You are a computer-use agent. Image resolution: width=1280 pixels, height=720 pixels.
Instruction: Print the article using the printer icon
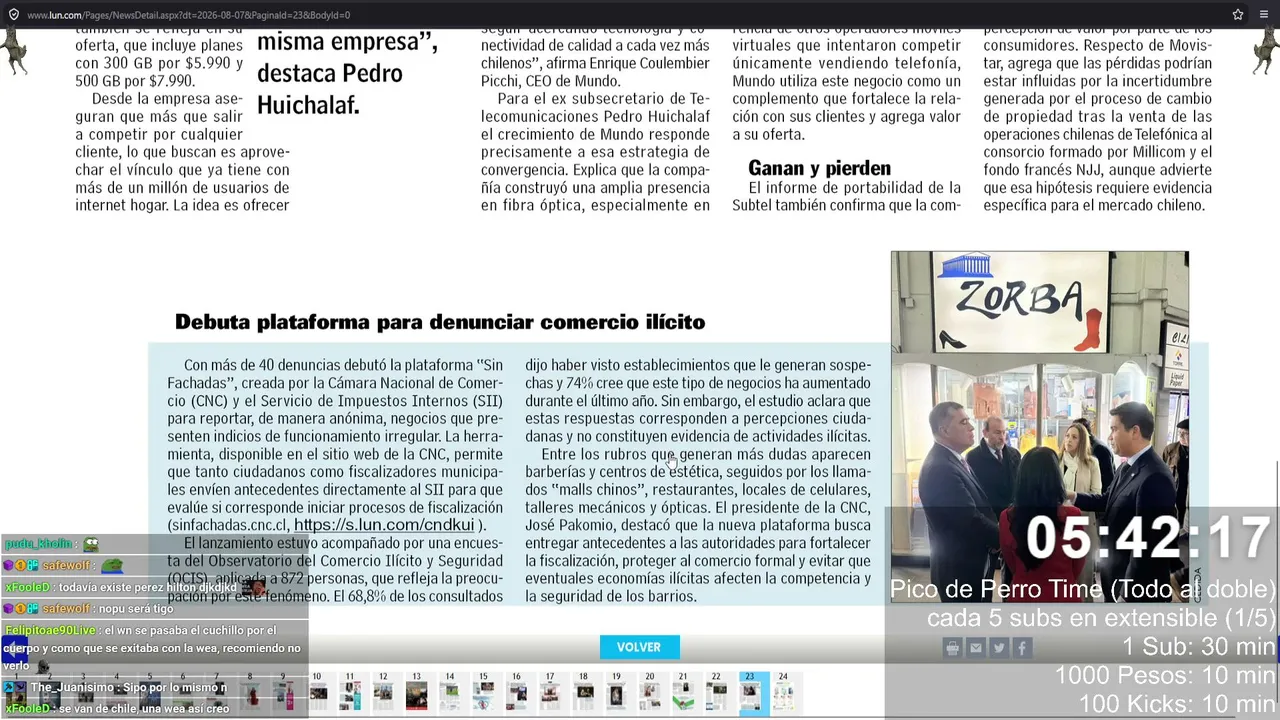click(x=953, y=648)
